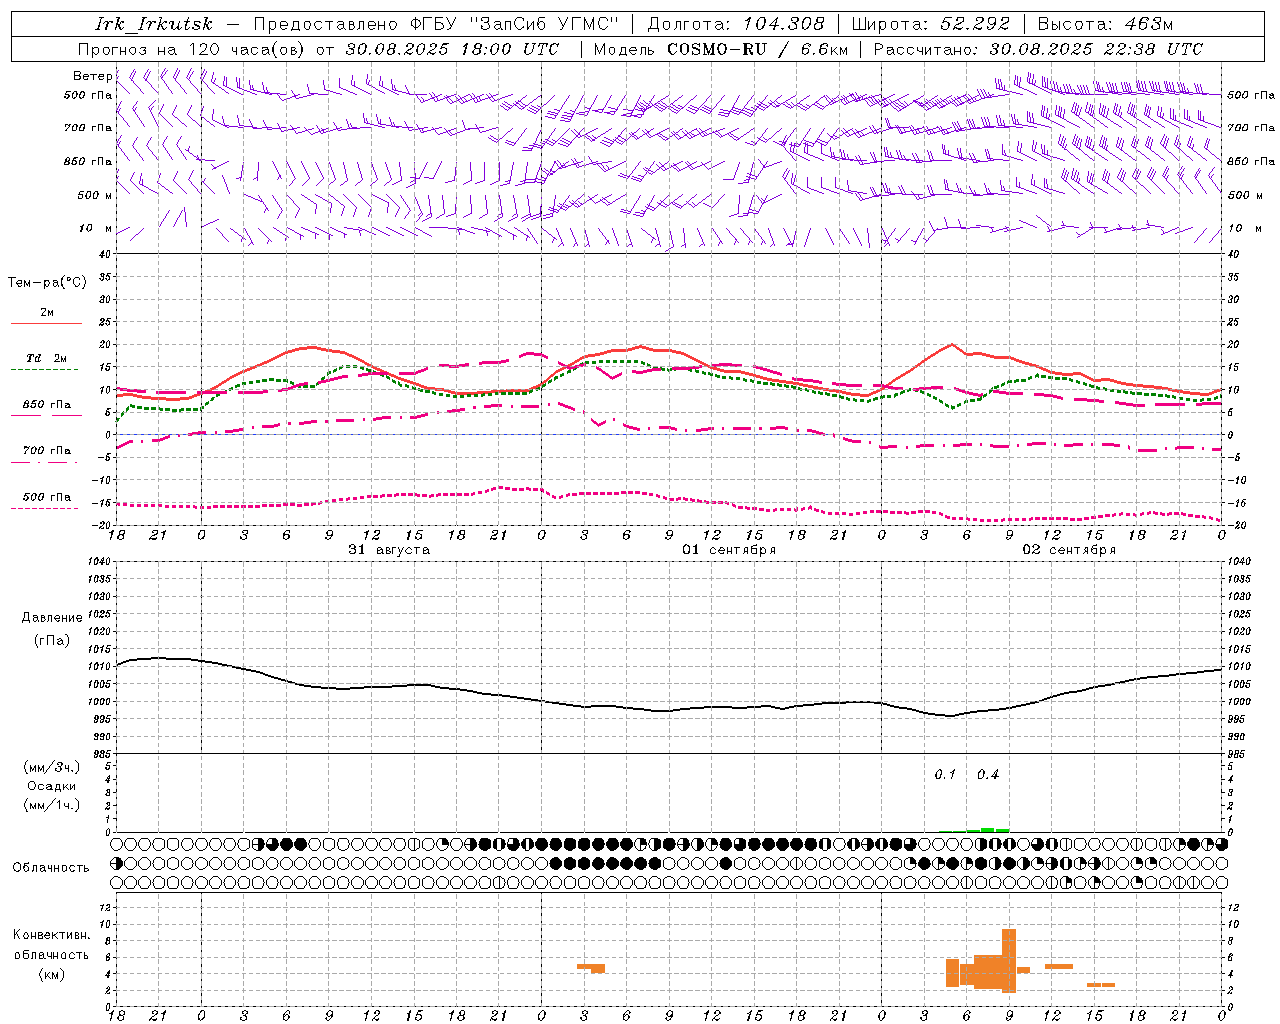The height and width of the screenshot is (1024, 1280).
Task: Click the (мм/1ч.) units label
Action: coord(52,805)
